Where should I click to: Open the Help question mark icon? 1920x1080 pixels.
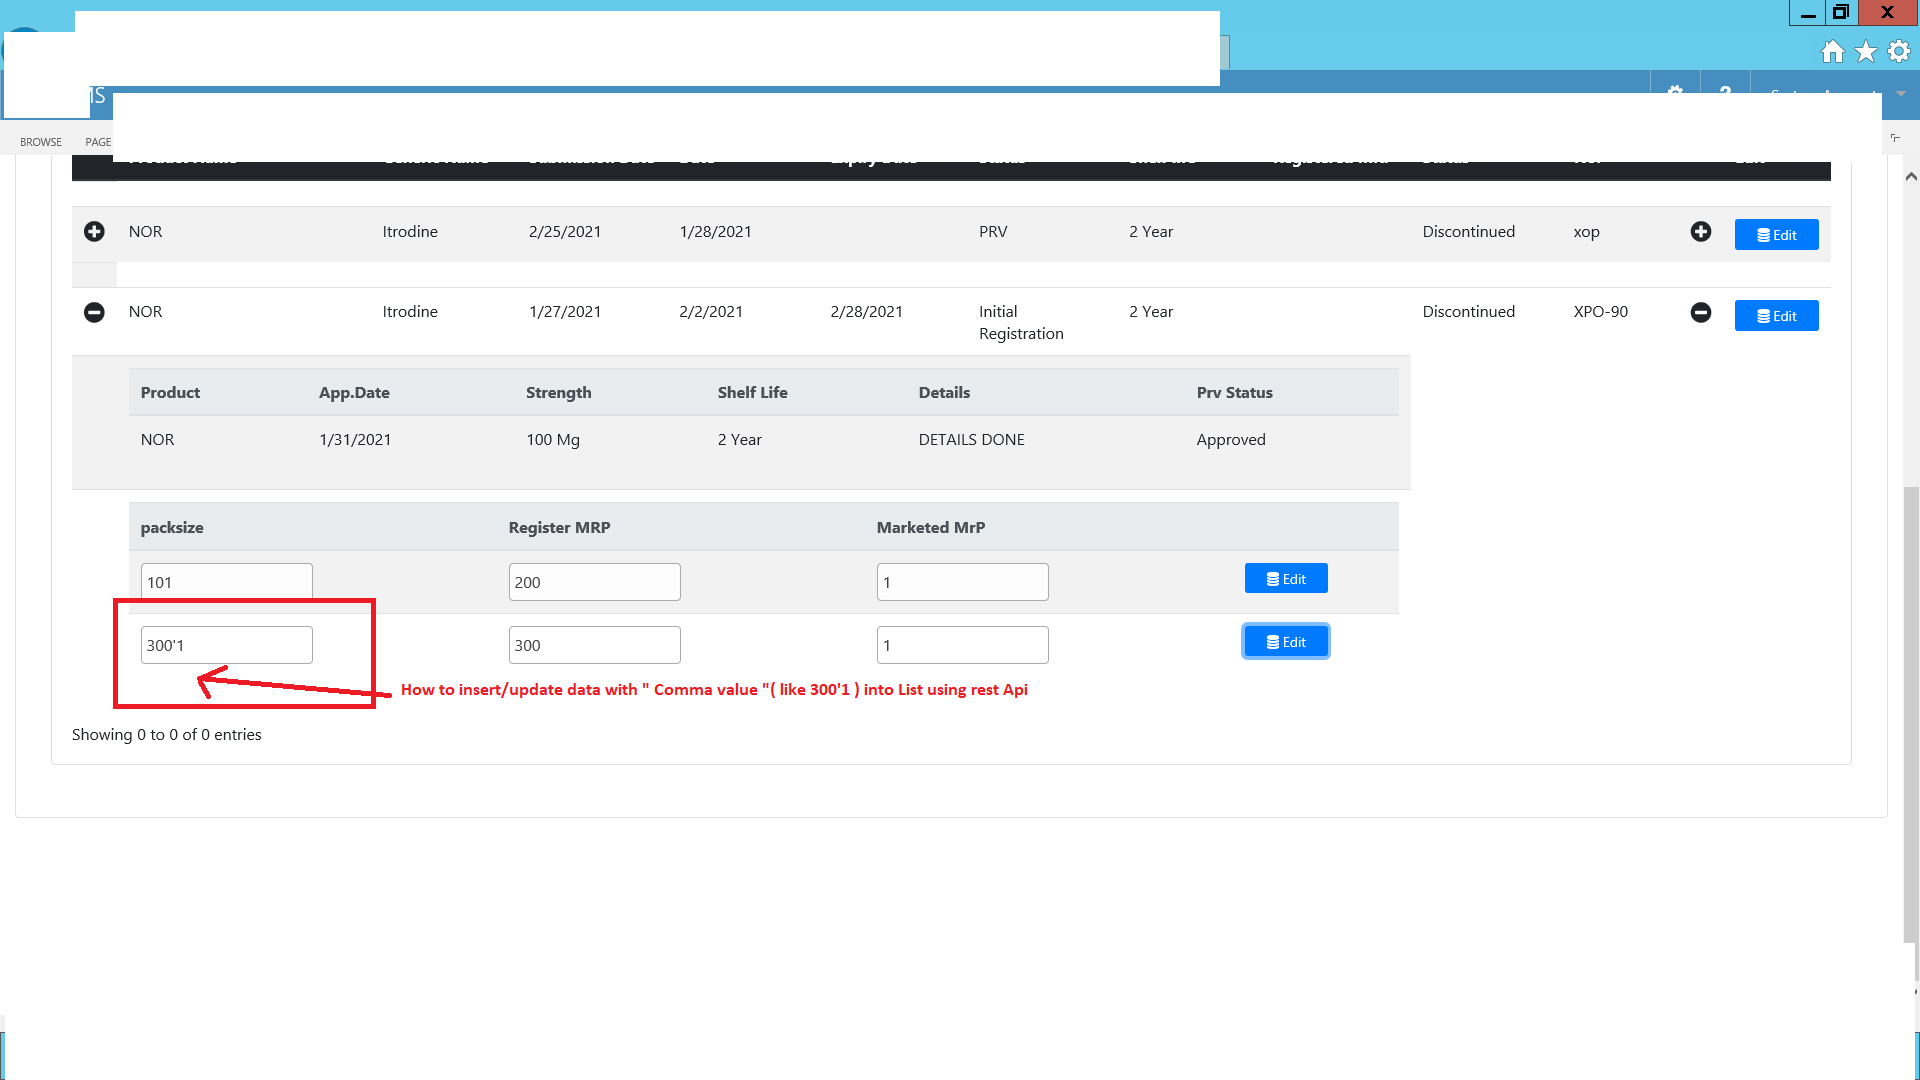(x=1725, y=95)
